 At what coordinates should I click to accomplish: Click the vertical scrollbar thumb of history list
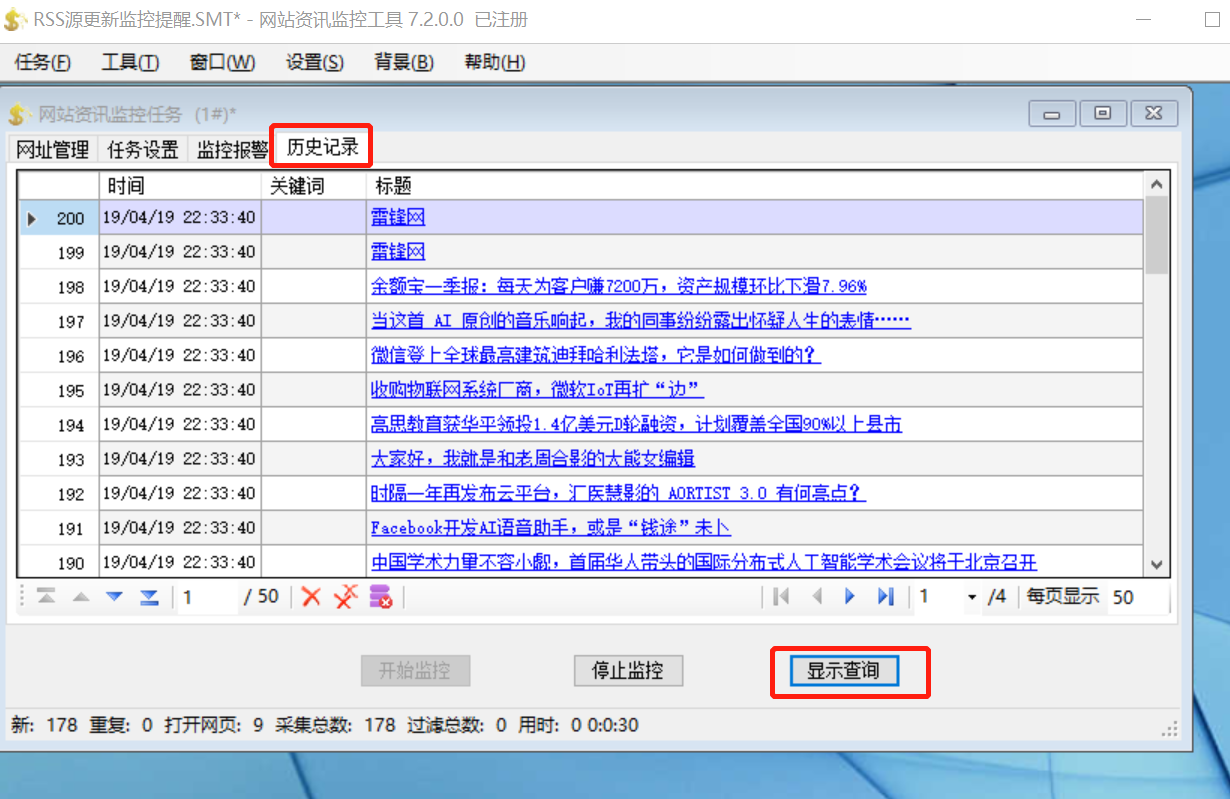pyautogui.click(x=1157, y=235)
